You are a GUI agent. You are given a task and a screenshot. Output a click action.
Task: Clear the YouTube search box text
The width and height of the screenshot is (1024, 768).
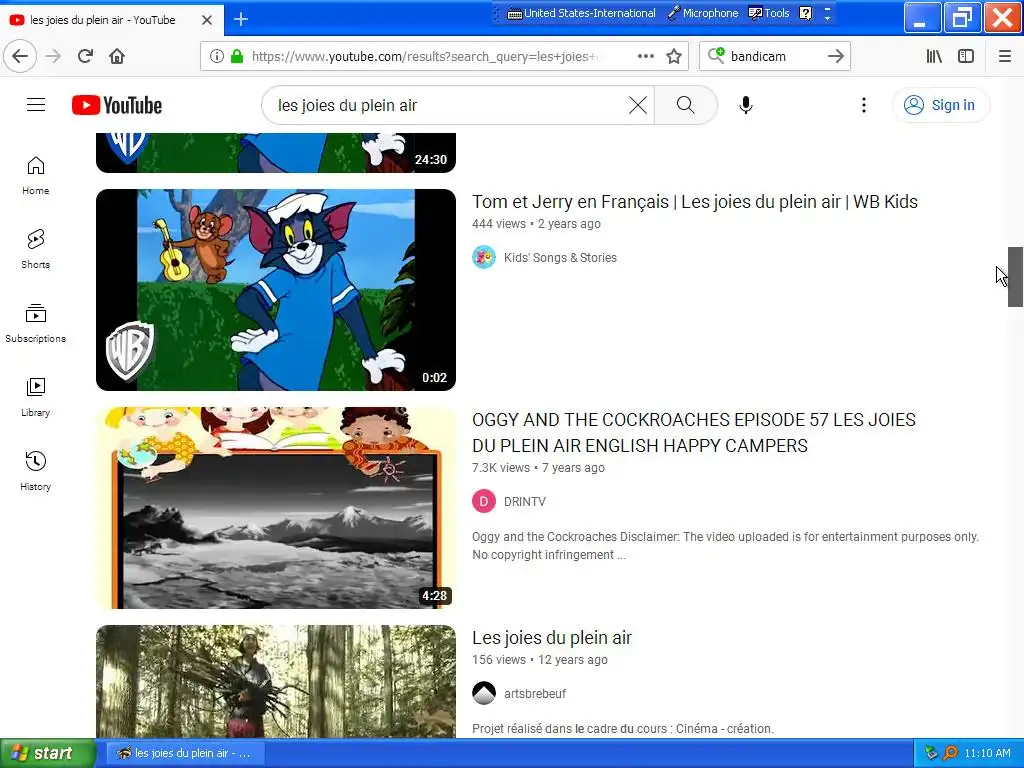(x=637, y=105)
